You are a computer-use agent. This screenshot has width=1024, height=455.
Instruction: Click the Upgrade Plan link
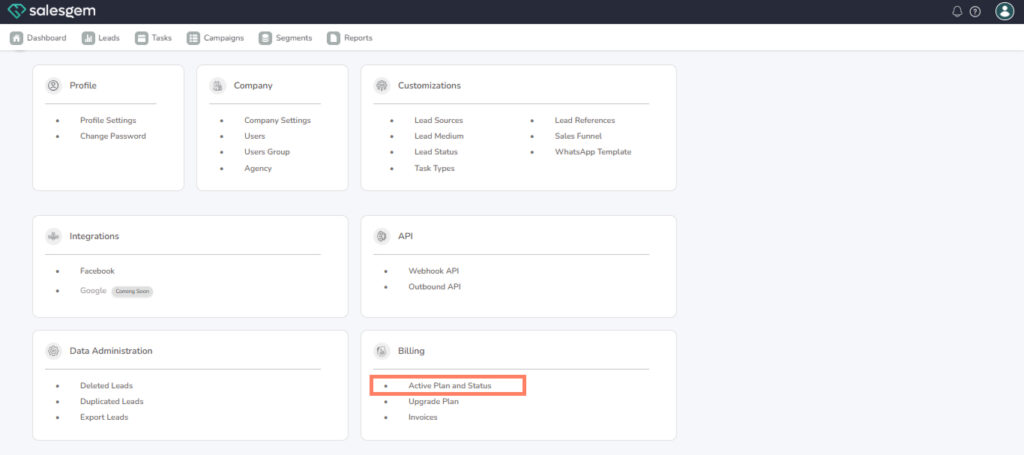click(433, 401)
